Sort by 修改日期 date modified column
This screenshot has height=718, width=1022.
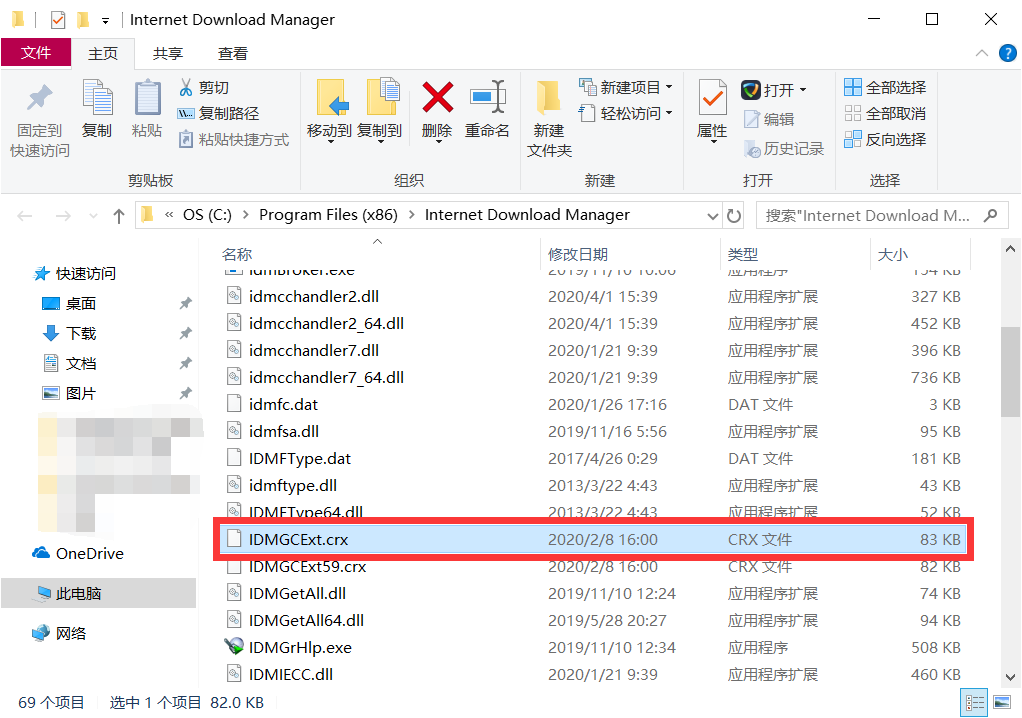tap(577, 254)
